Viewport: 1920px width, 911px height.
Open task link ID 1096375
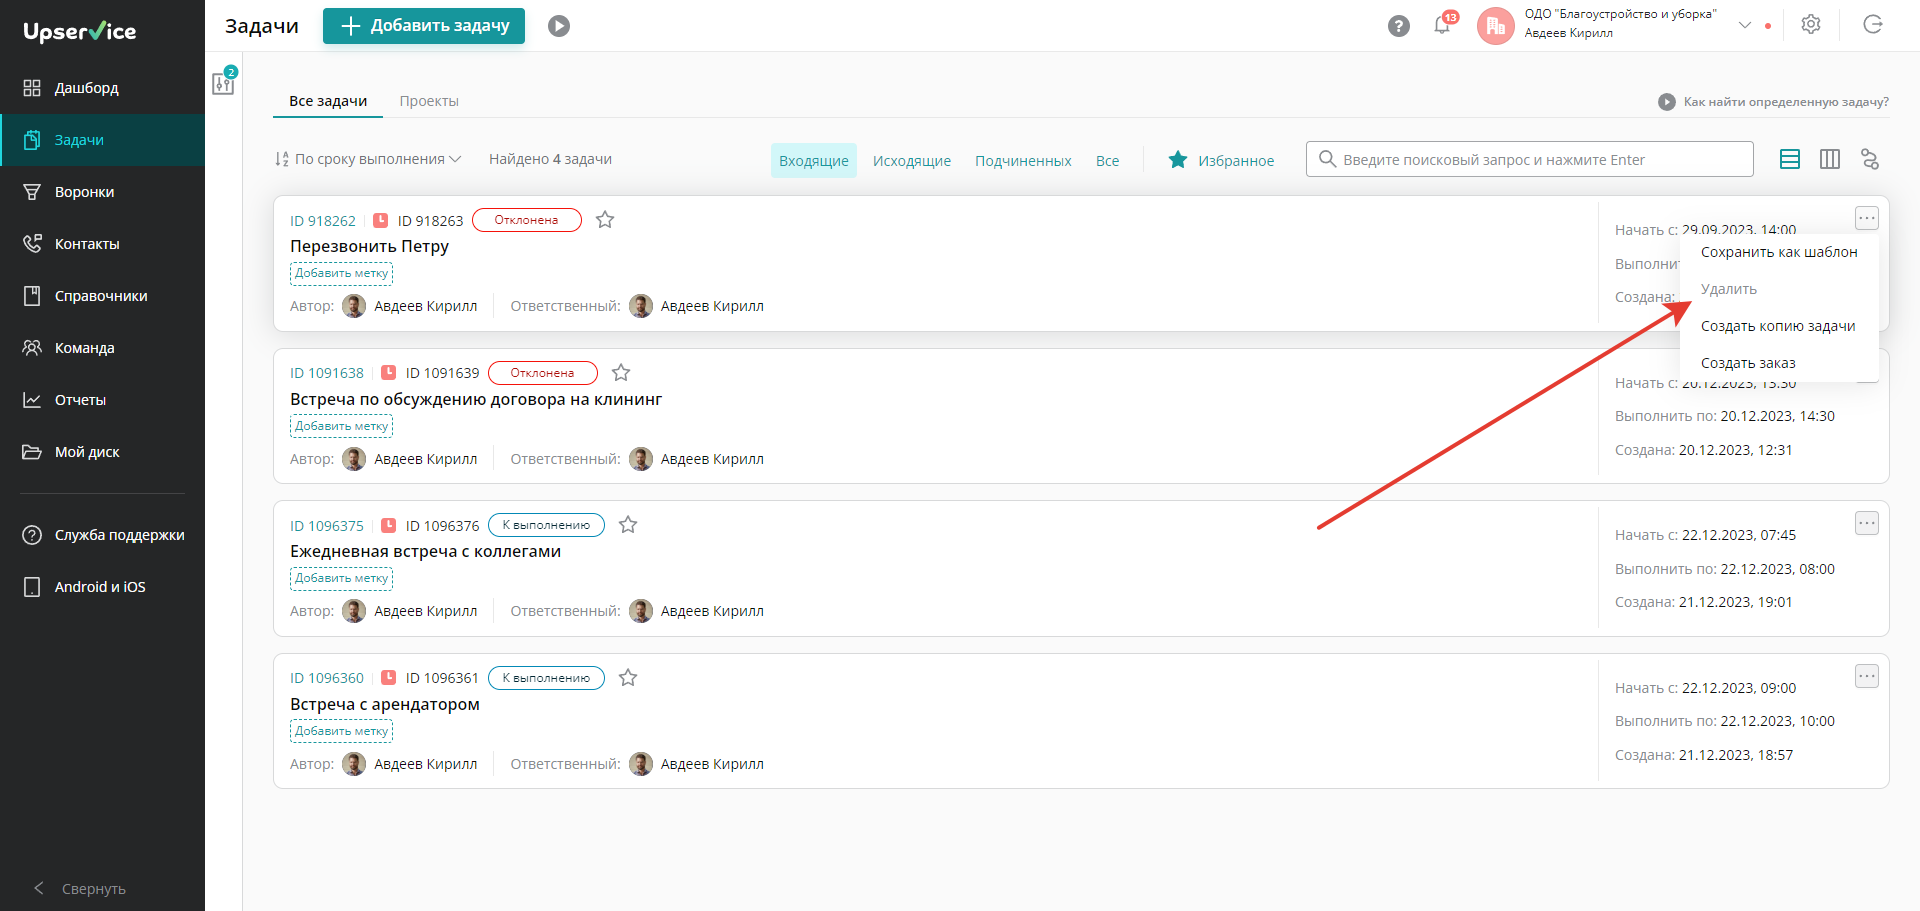tap(327, 526)
